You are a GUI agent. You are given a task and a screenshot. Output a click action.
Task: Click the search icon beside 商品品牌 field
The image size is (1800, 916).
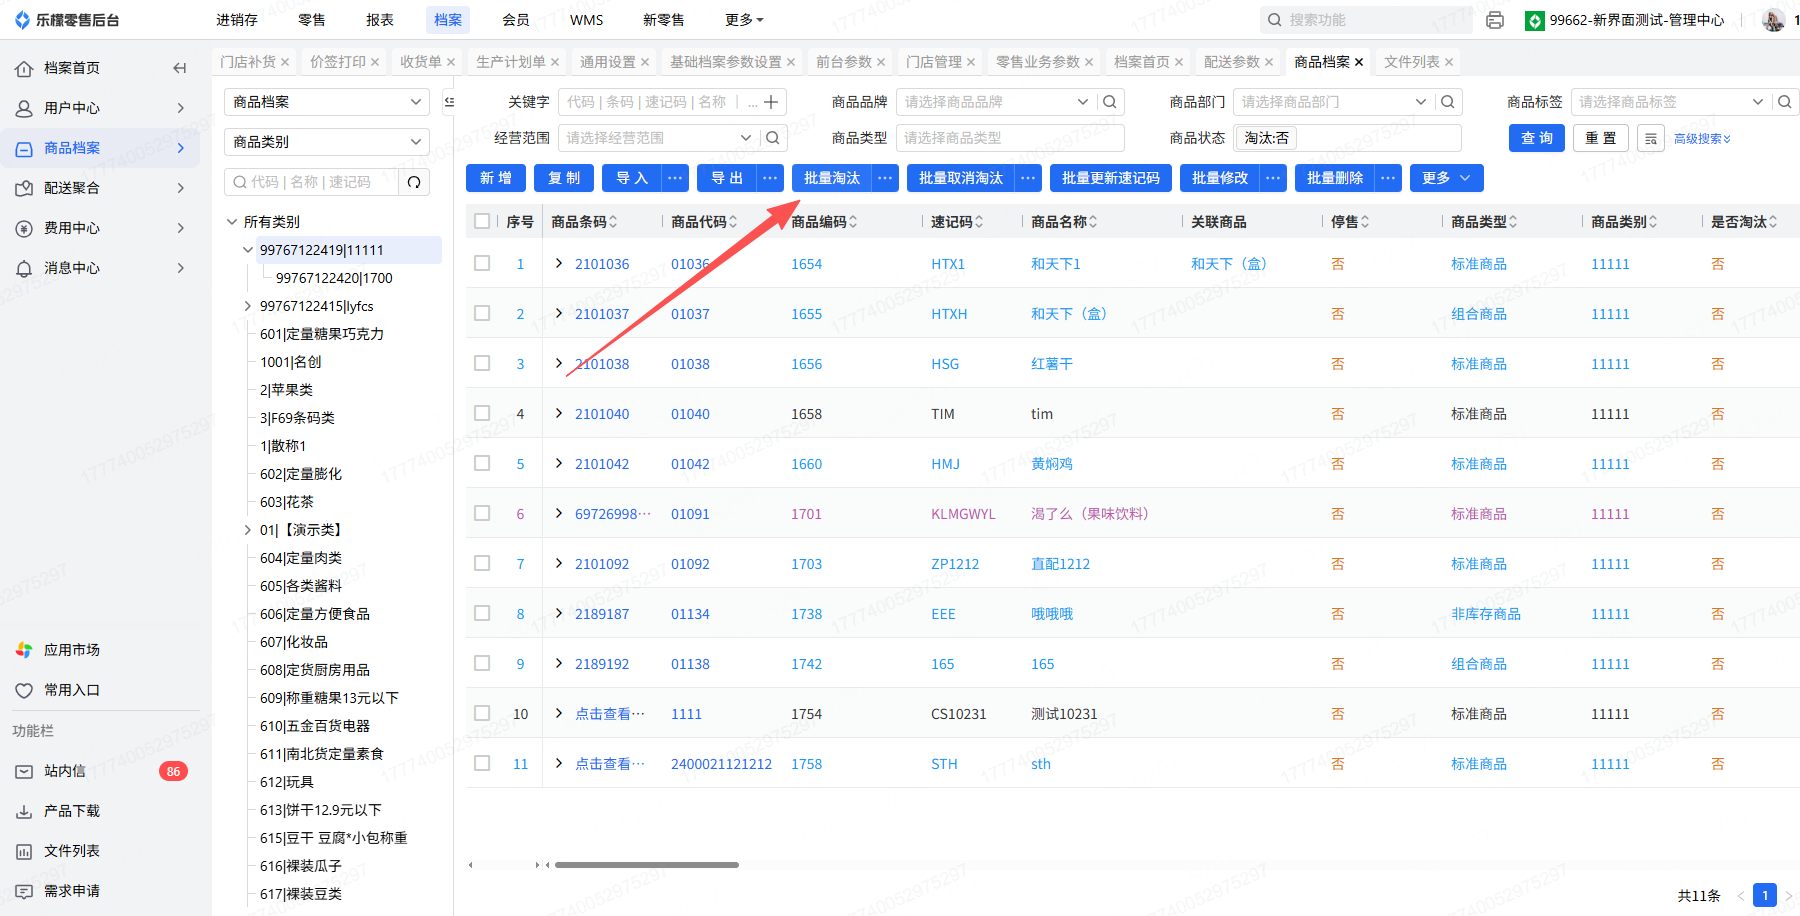point(1109,102)
